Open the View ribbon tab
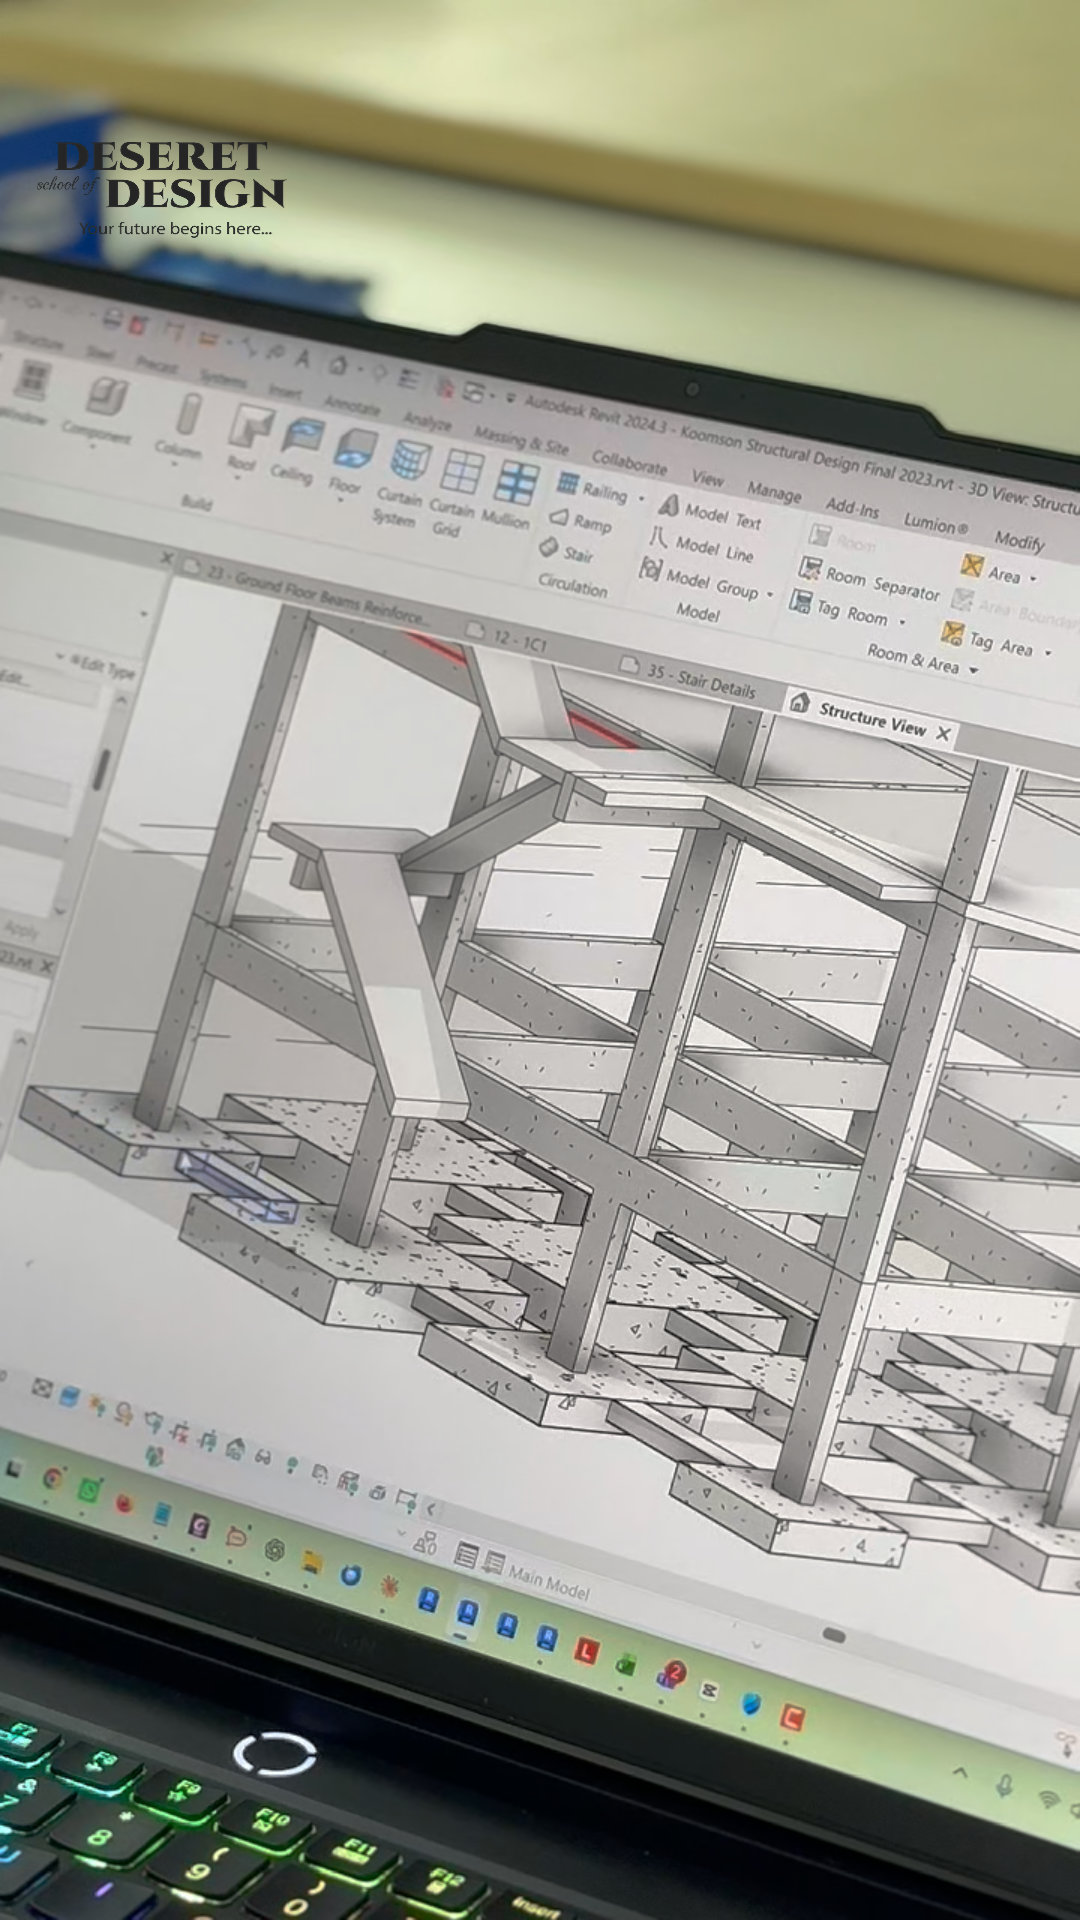Screen dimensions: 1080x1920 707,478
